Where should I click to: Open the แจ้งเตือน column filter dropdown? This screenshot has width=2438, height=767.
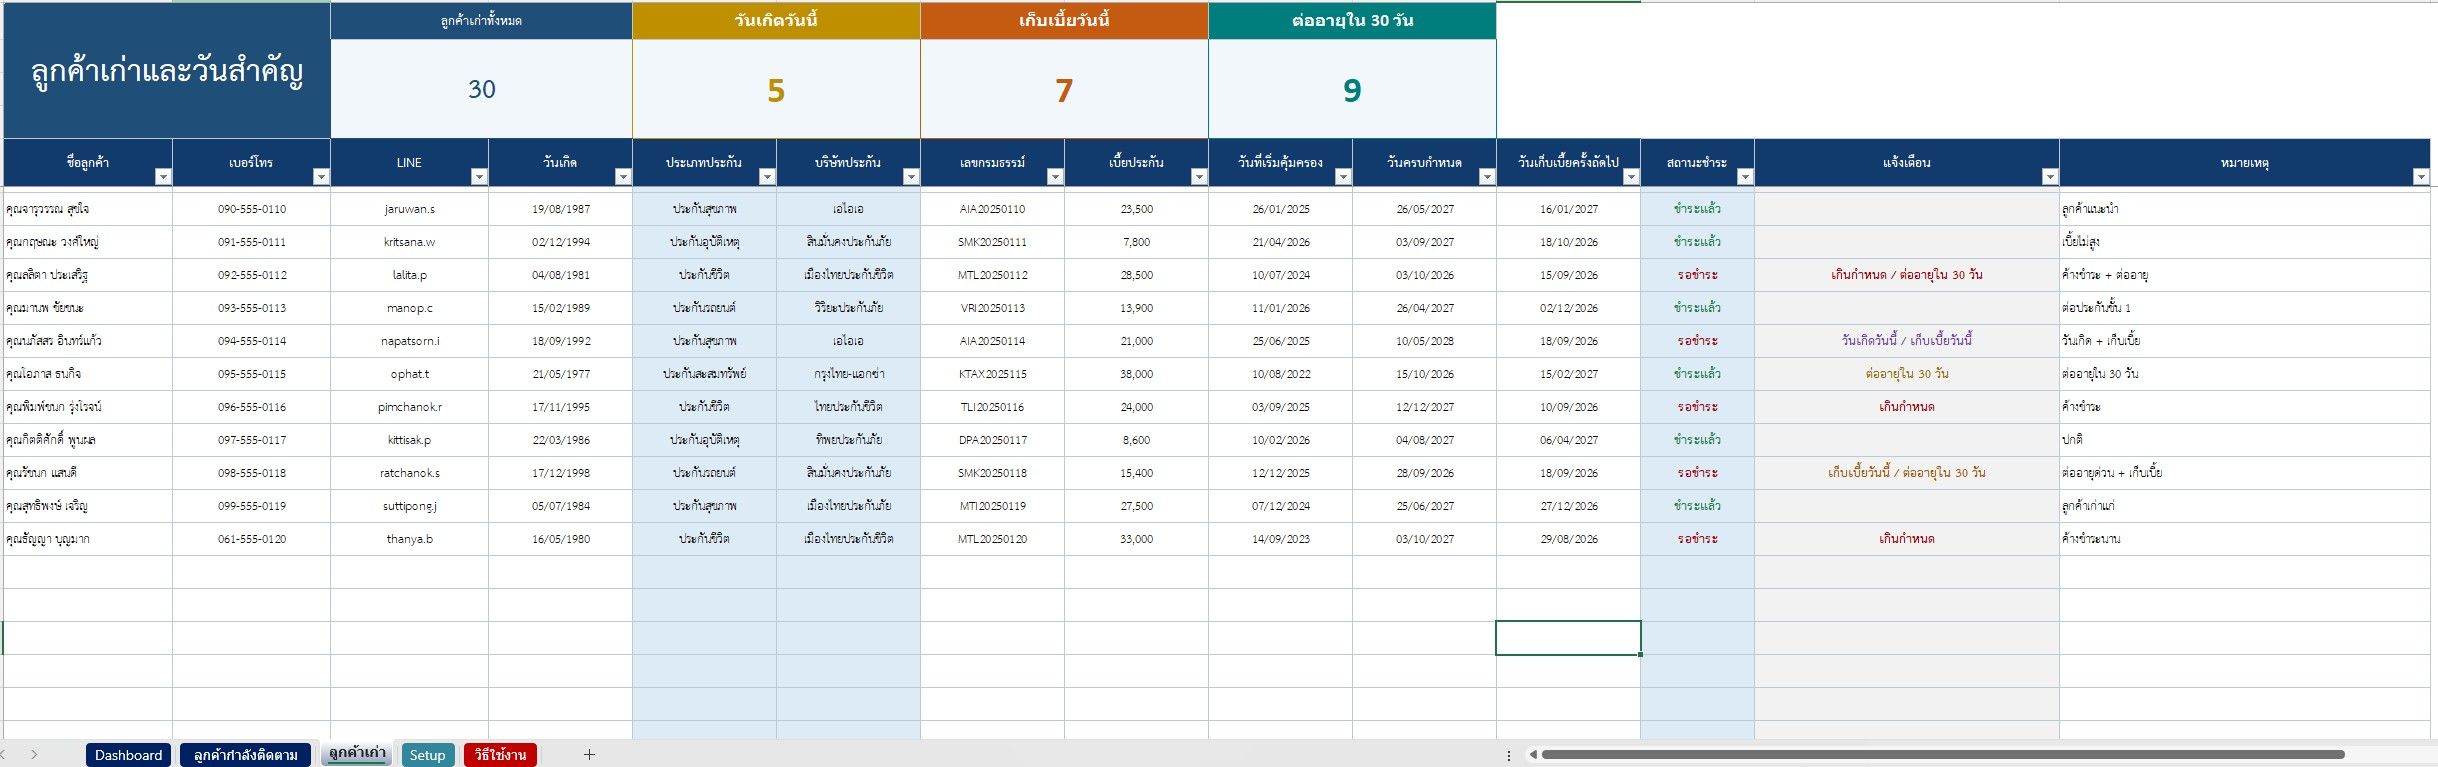coord(2050,177)
